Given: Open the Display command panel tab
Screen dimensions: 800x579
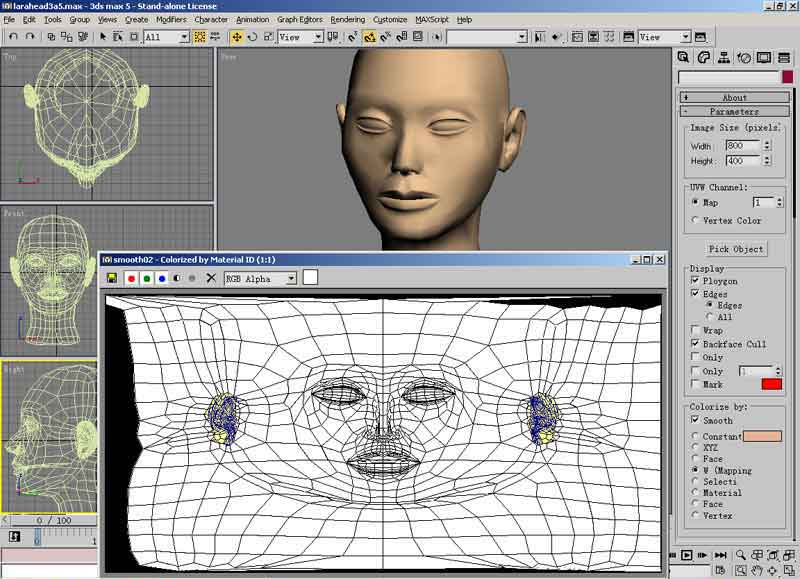Looking at the screenshot, I should 764,57.
